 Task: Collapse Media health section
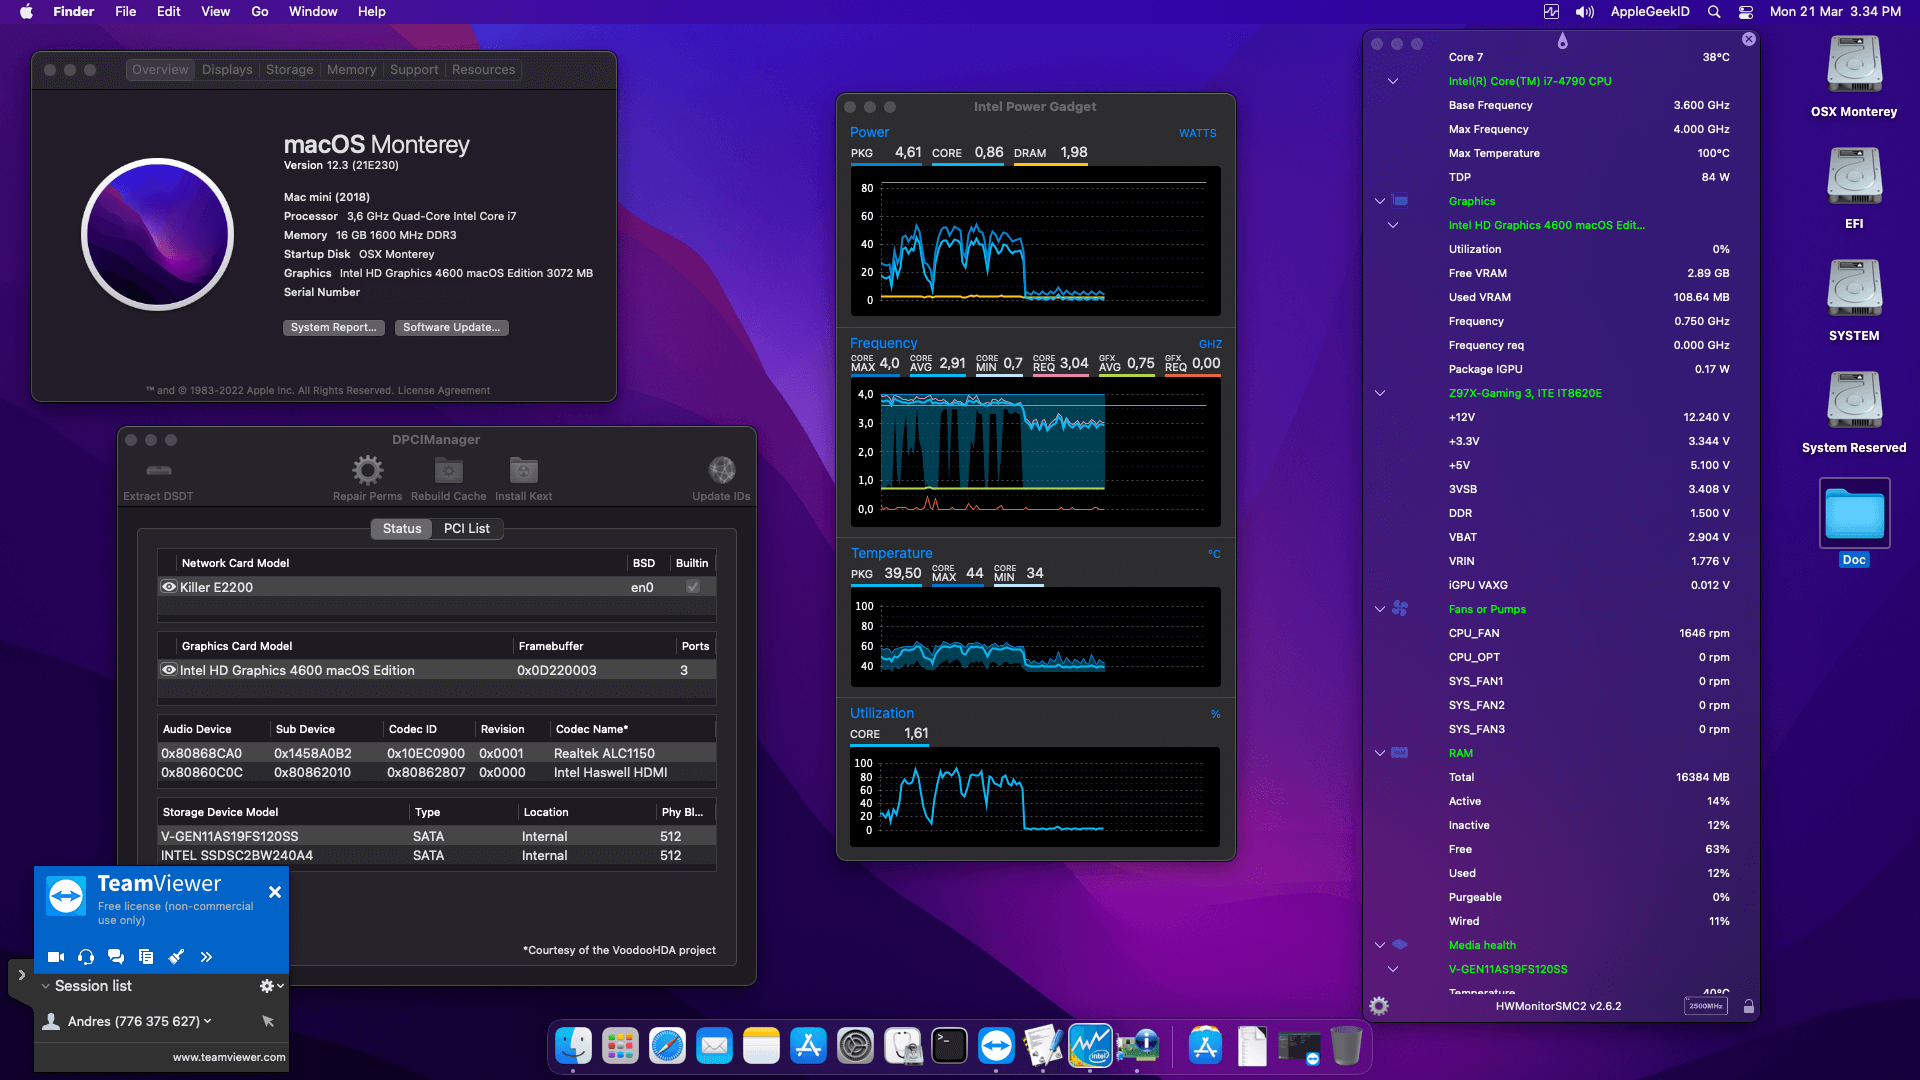point(1380,945)
